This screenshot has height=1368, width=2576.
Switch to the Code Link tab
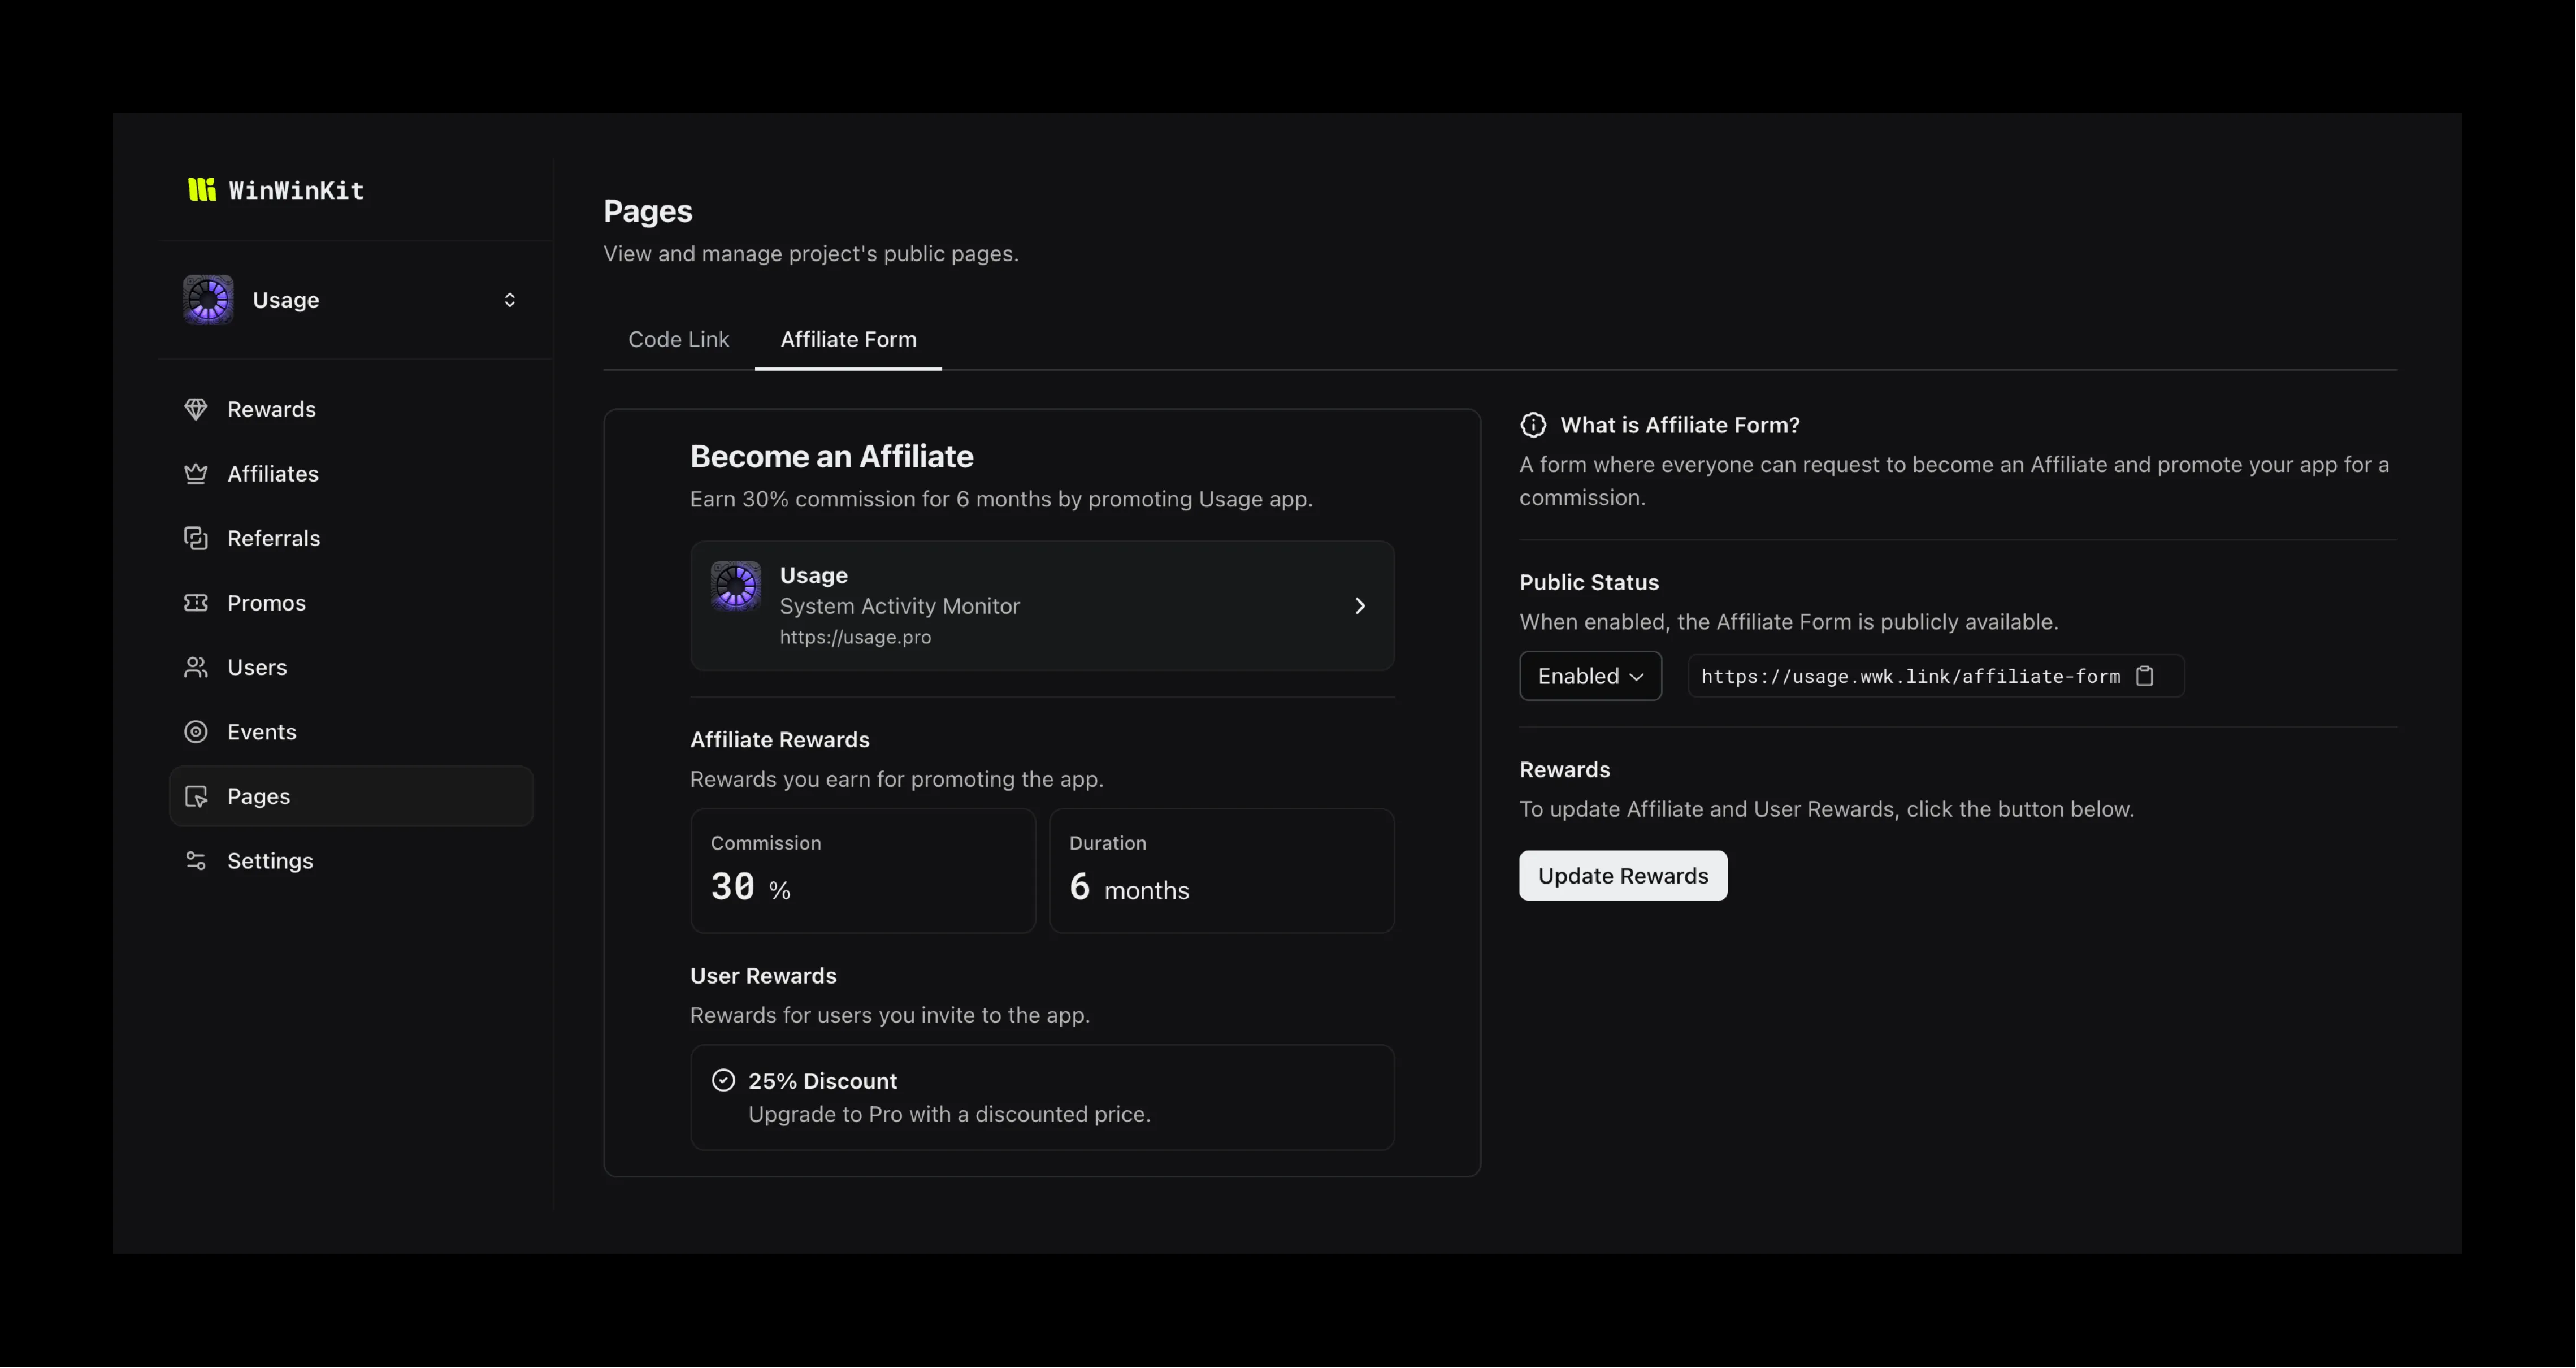[678, 339]
